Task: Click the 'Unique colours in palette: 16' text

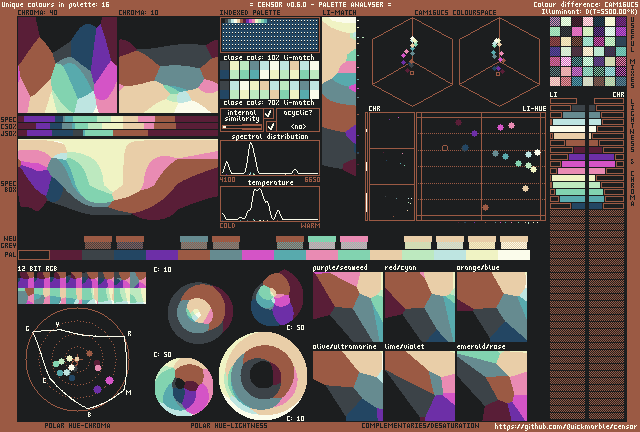Action: click(x=56, y=4)
